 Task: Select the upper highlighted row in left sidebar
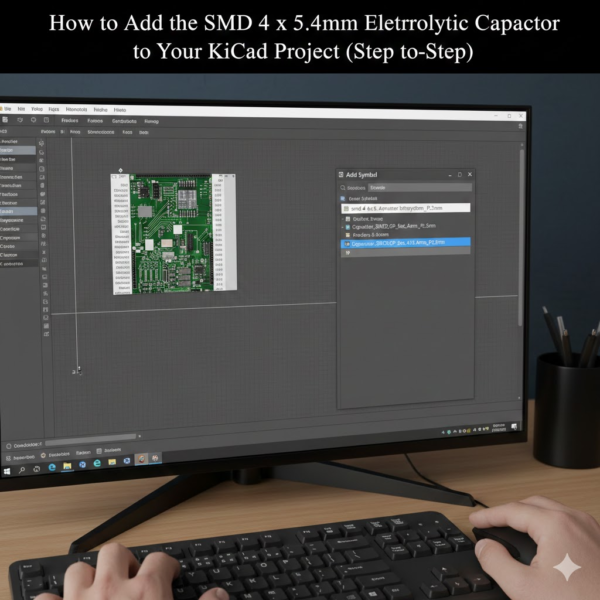pyautogui.click(x=18, y=150)
